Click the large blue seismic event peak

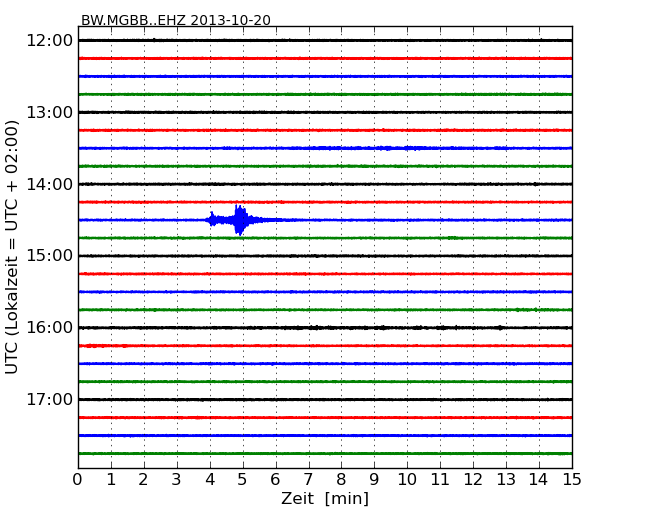tap(240, 220)
